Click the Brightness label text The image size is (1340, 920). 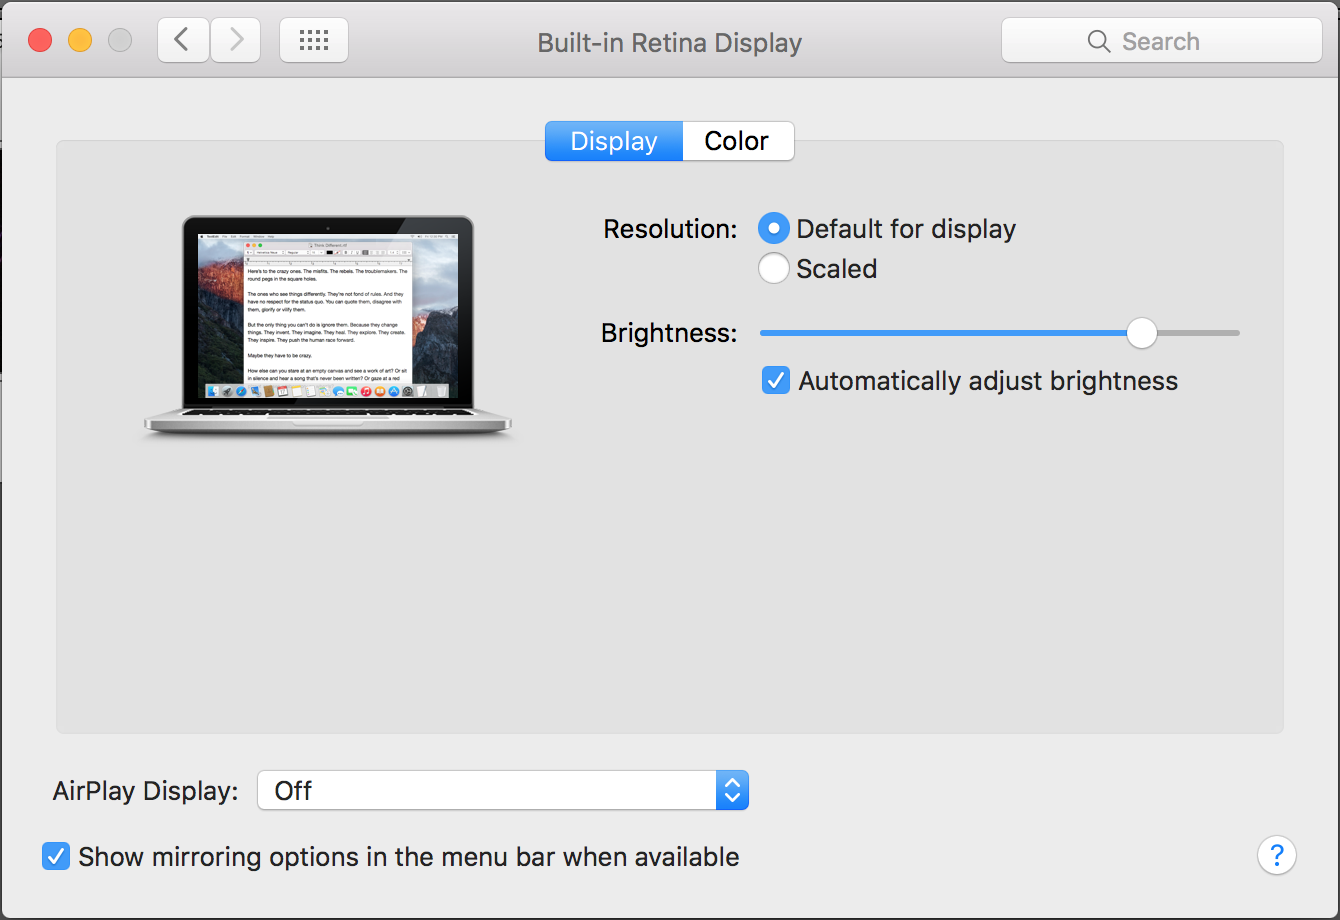click(x=669, y=333)
